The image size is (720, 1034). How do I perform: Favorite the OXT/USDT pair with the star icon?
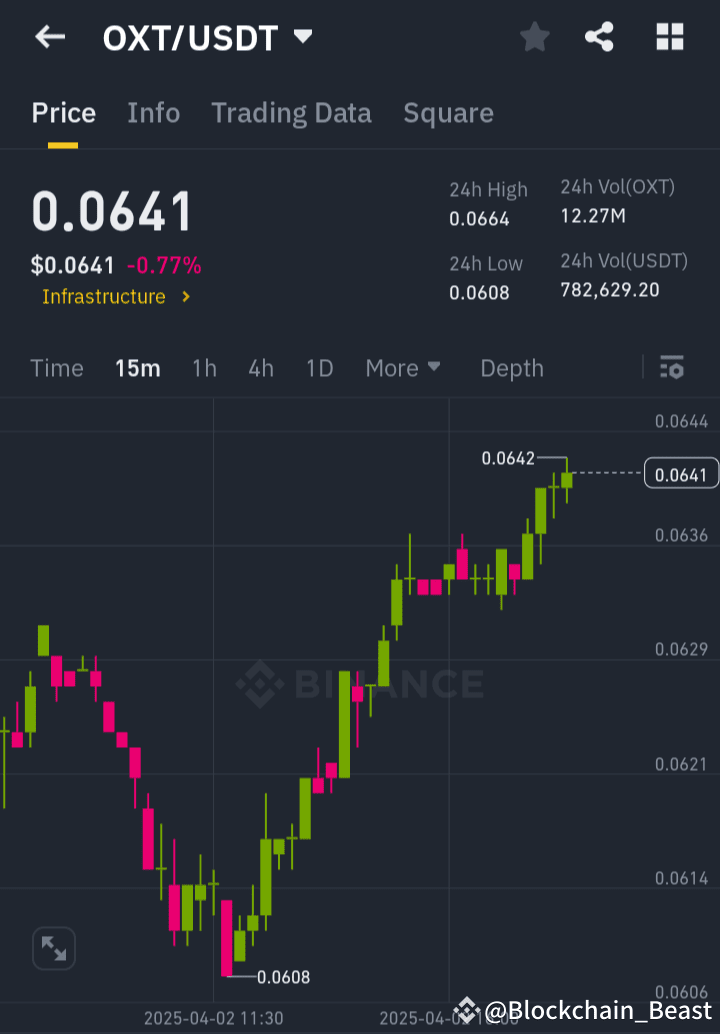coord(534,36)
